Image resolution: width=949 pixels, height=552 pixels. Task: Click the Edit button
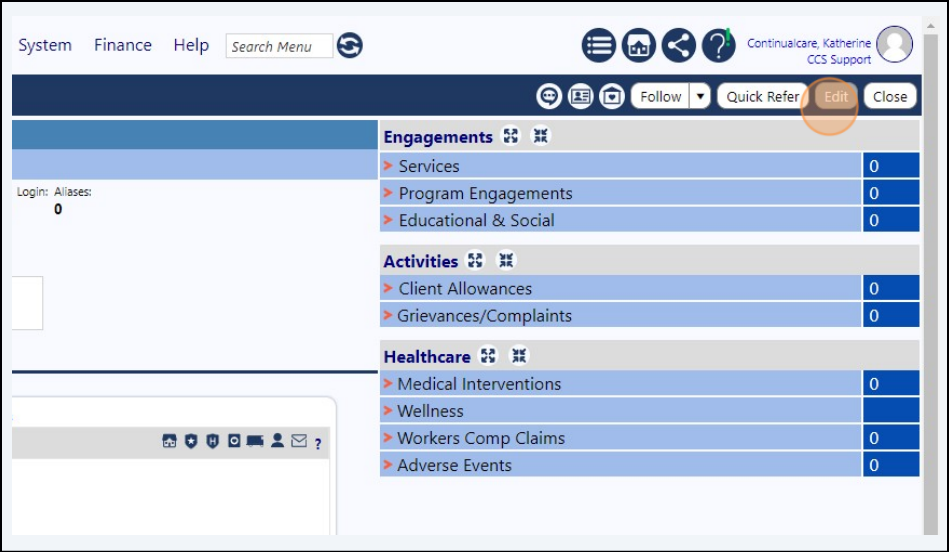836,96
